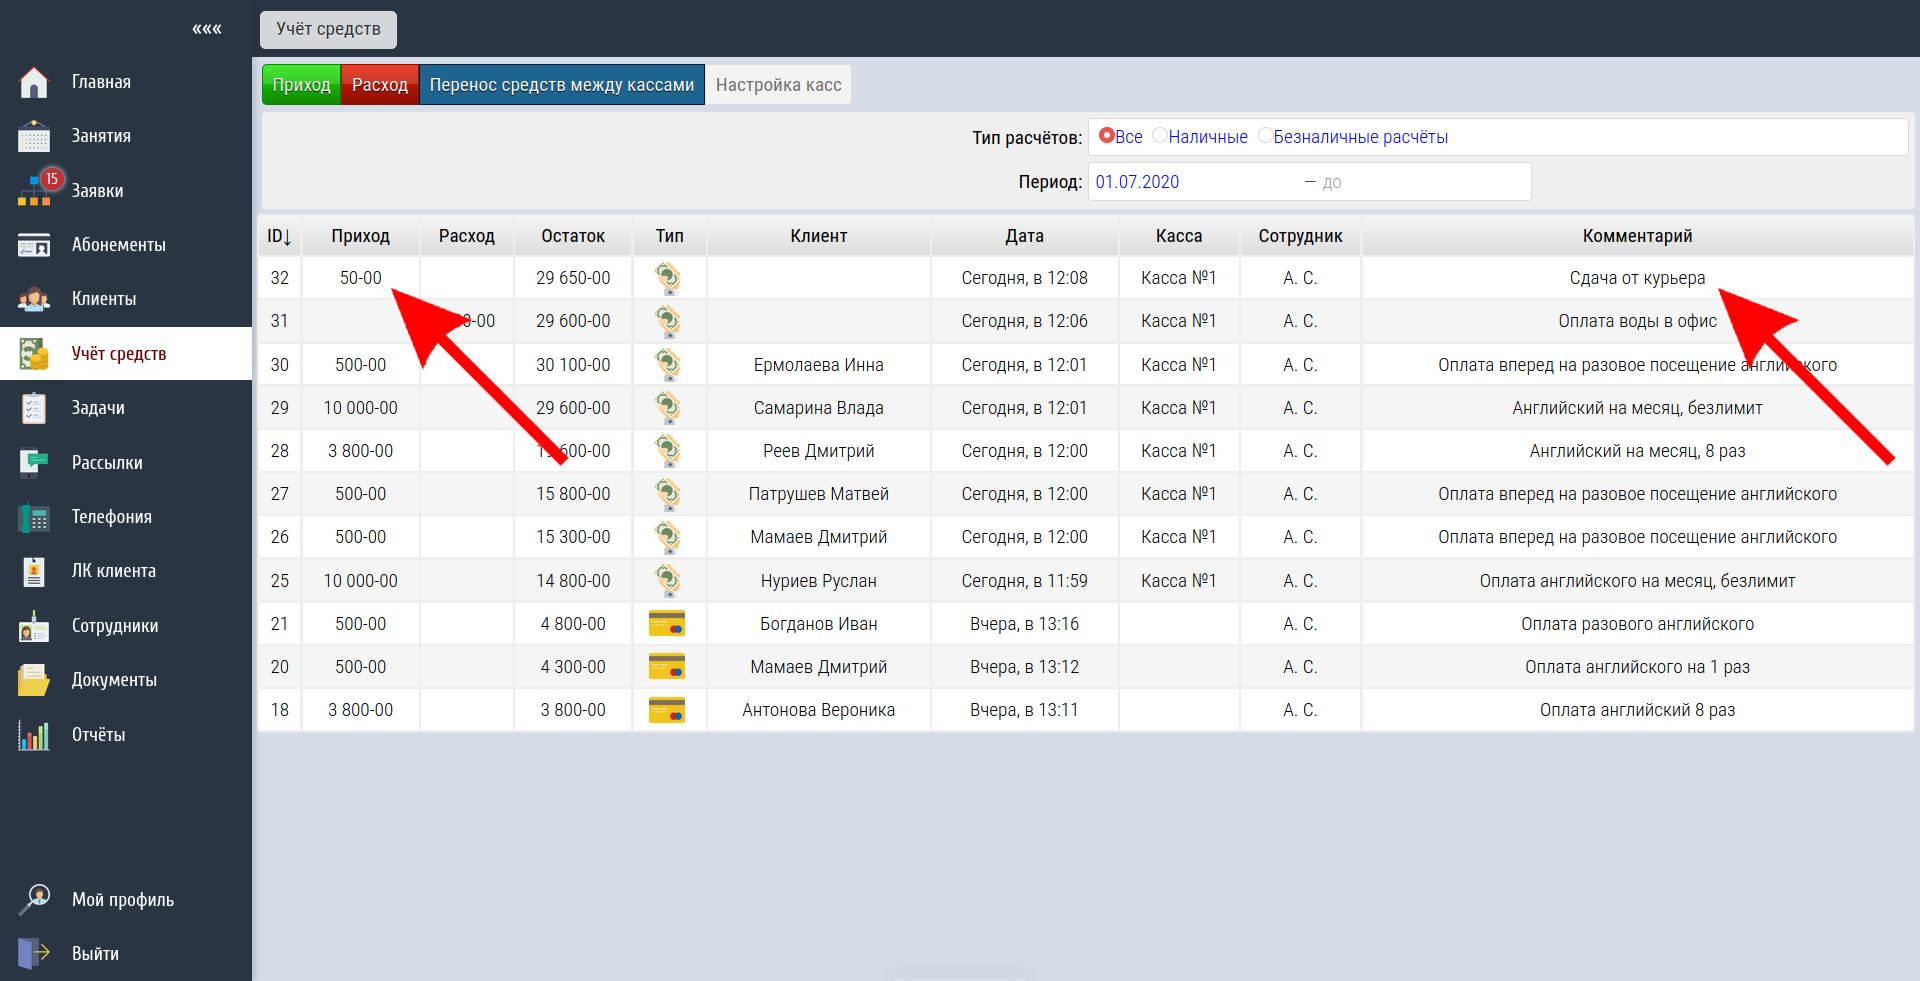Click cash type icon for Реев Дмитрий
This screenshot has width=1920, height=981.
pos(668,451)
